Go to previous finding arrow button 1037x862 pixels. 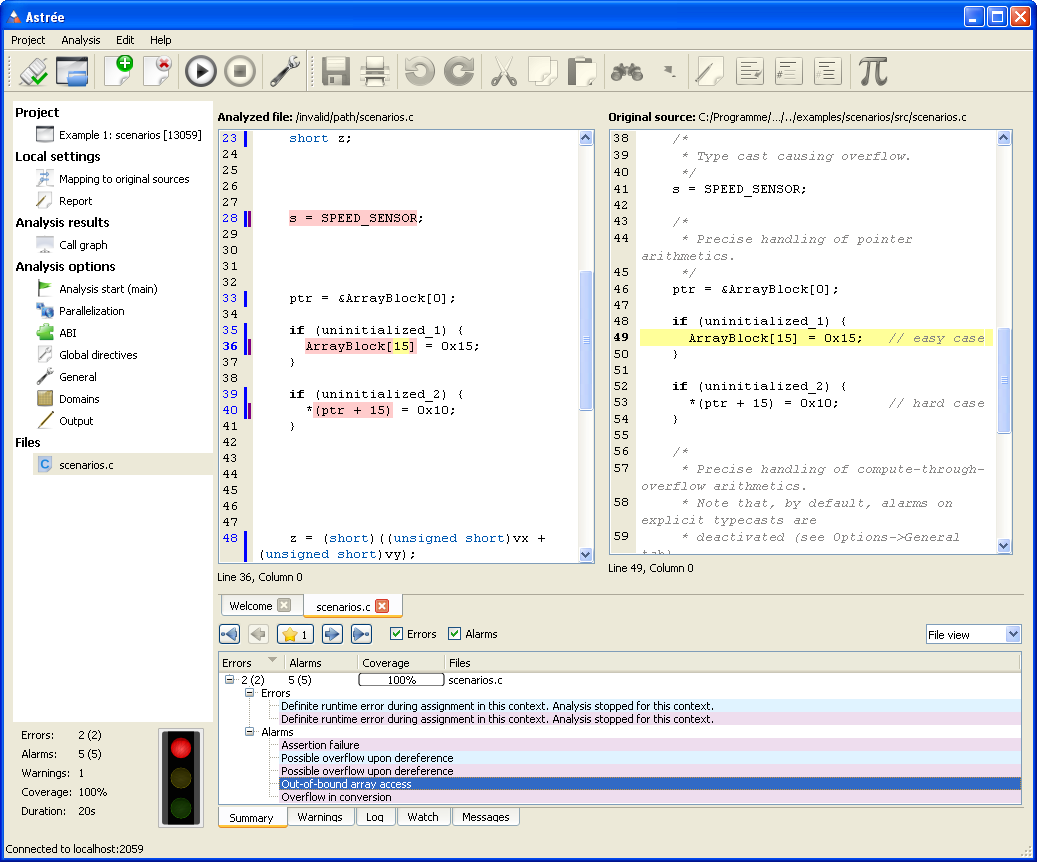click(259, 634)
